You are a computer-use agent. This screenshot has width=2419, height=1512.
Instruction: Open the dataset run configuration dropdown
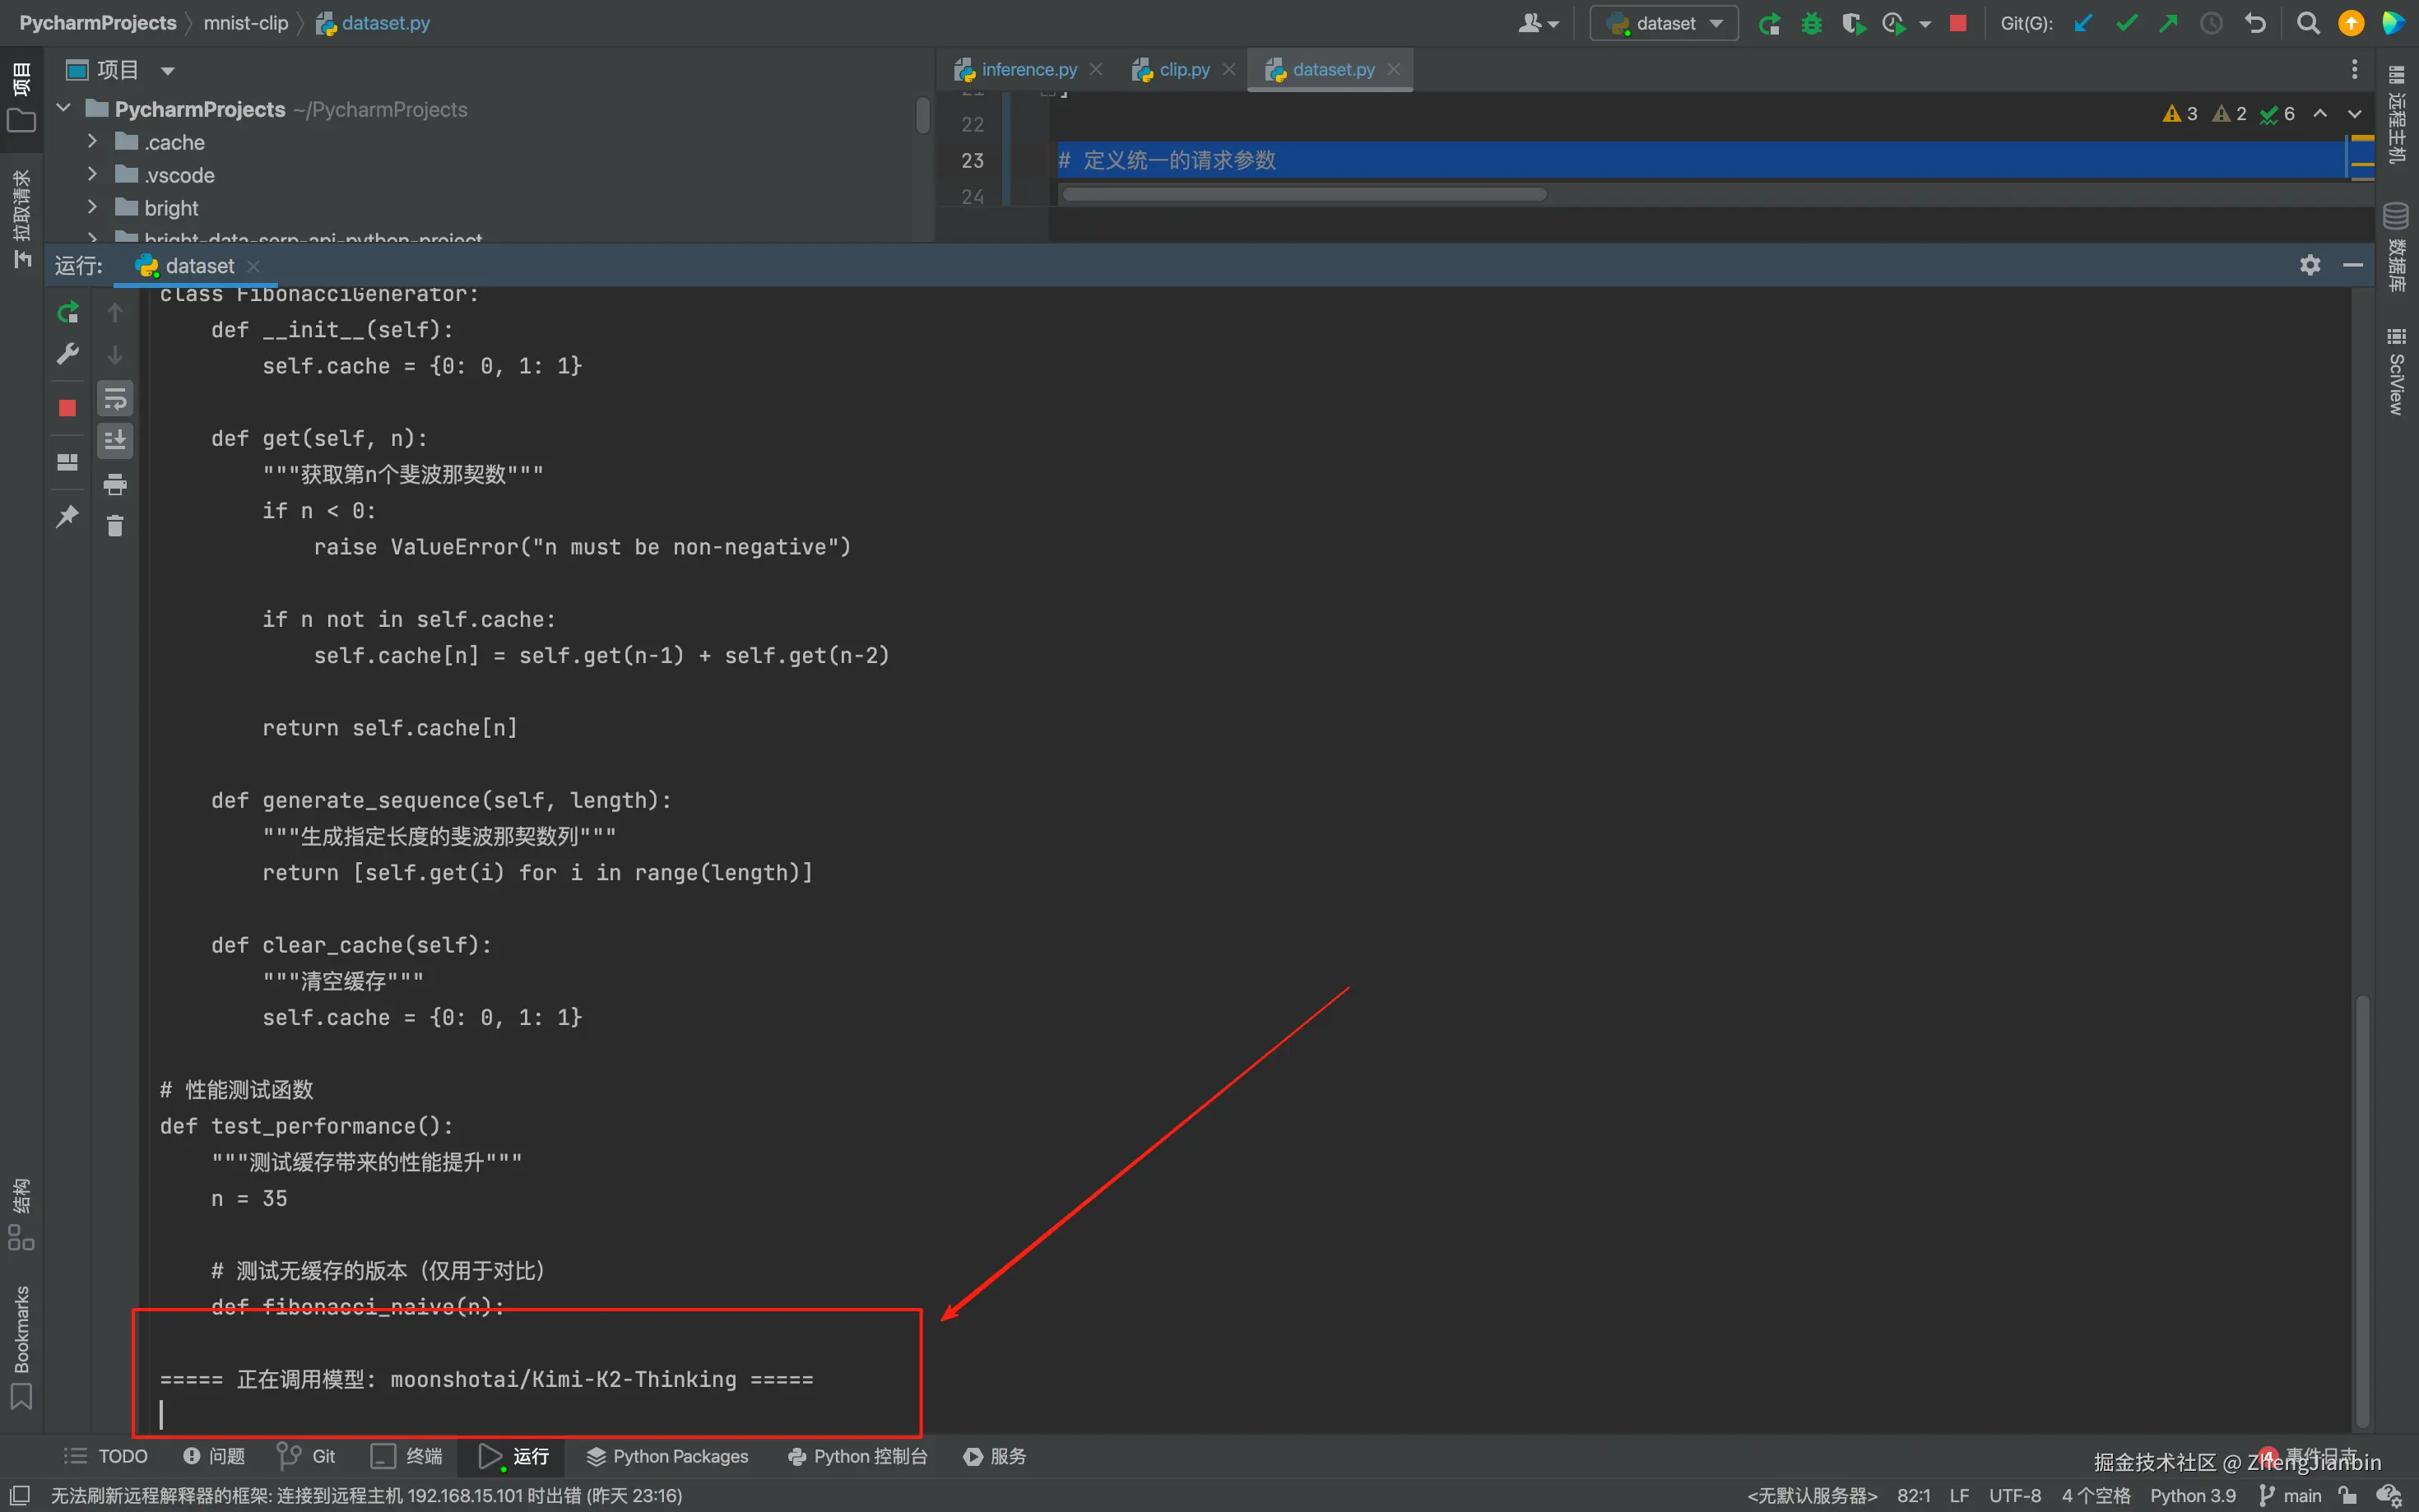pyautogui.click(x=1665, y=23)
